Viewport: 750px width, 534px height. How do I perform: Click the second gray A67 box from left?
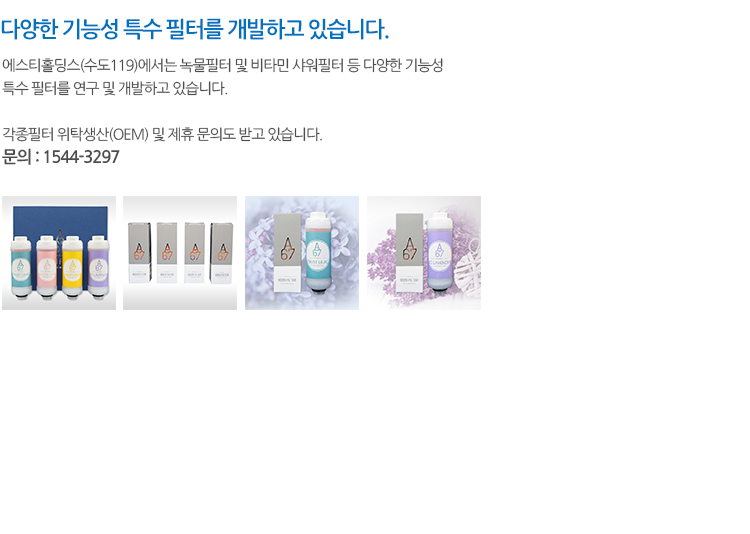(x=167, y=253)
